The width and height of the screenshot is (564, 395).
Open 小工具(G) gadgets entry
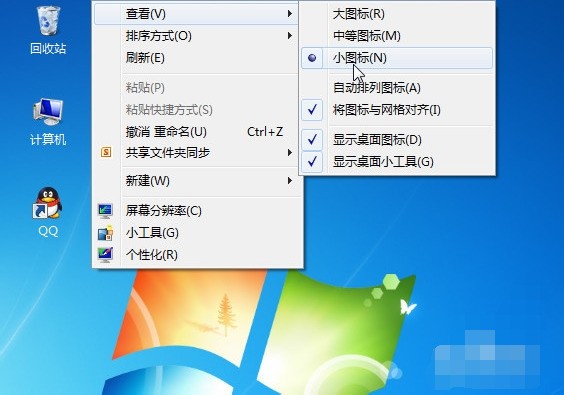tap(196, 233)
